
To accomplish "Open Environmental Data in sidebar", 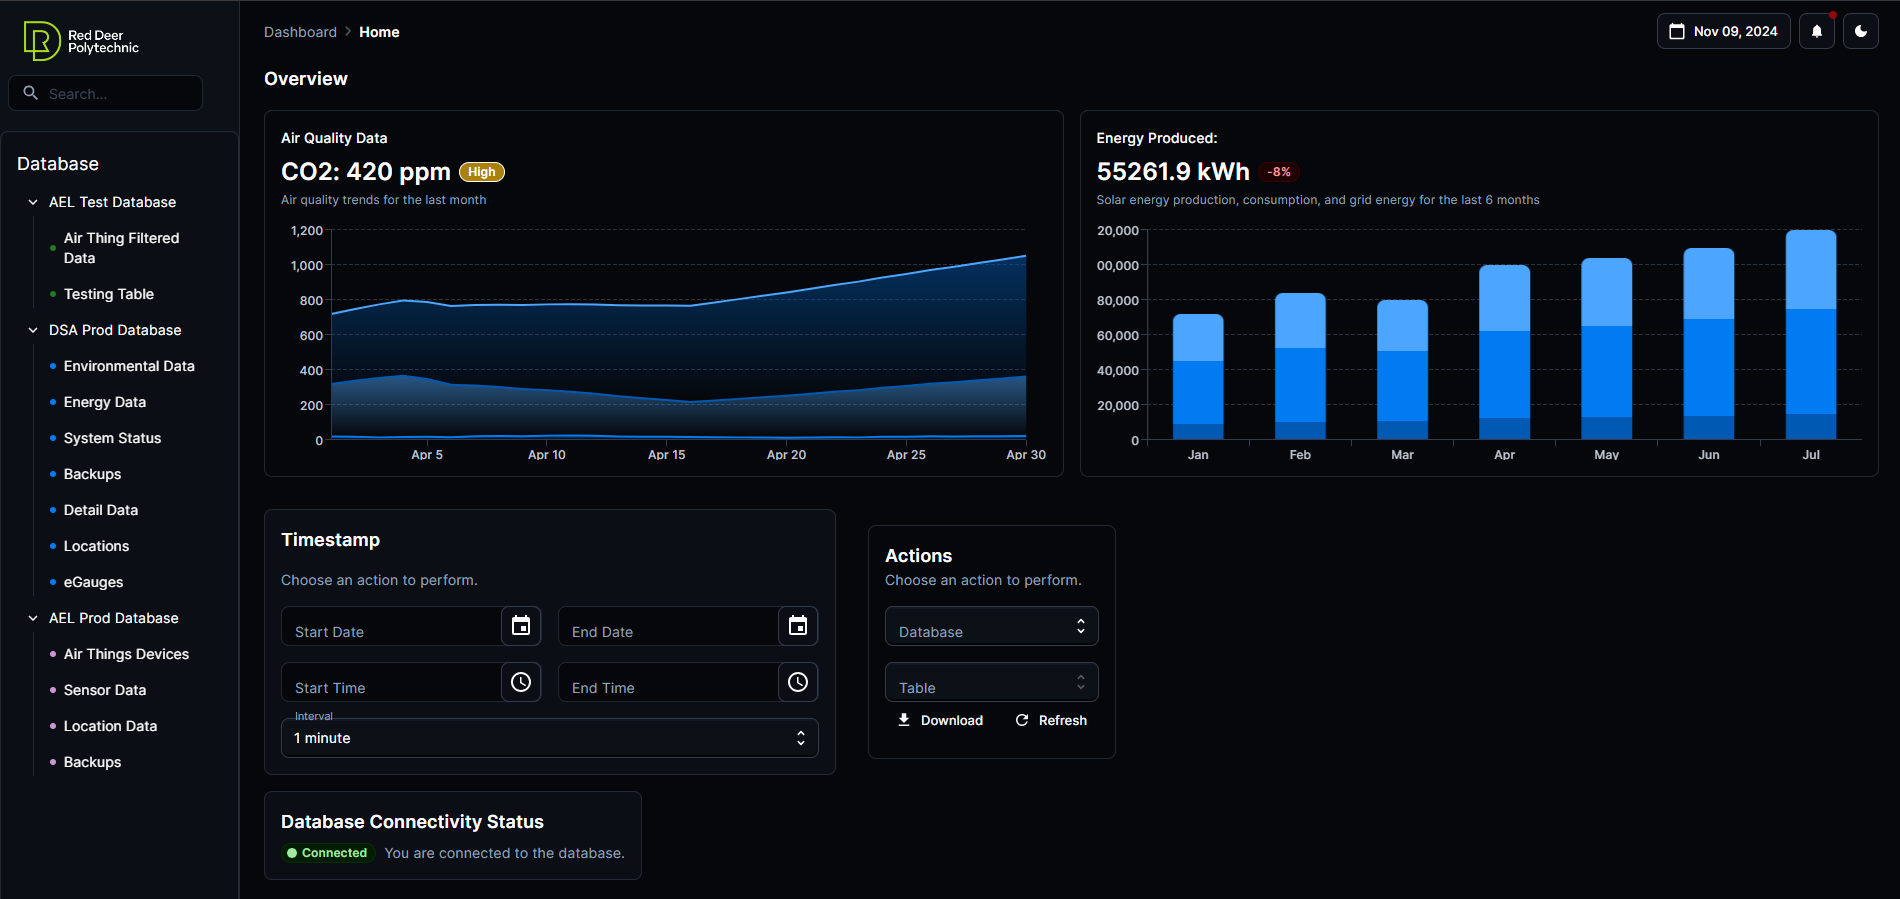I will [129, 366].
